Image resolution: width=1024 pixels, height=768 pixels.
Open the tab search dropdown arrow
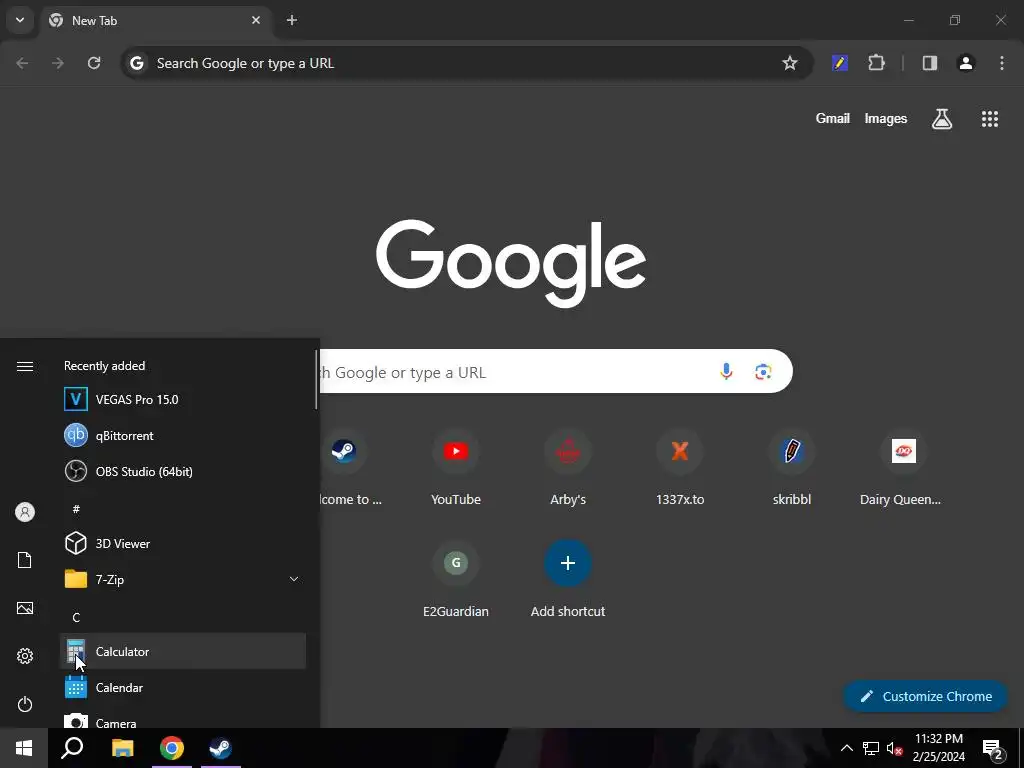click(x=20, y=20)
